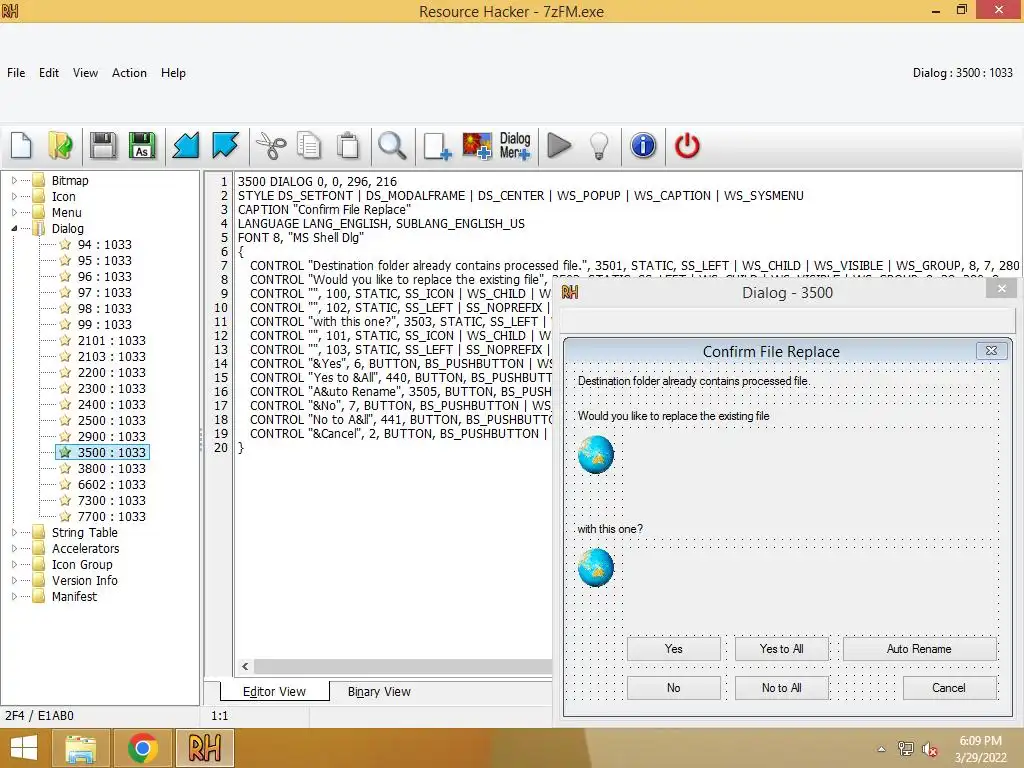Click the muted volume tray icon
The image size is (1024, 768).
(929, 749)
